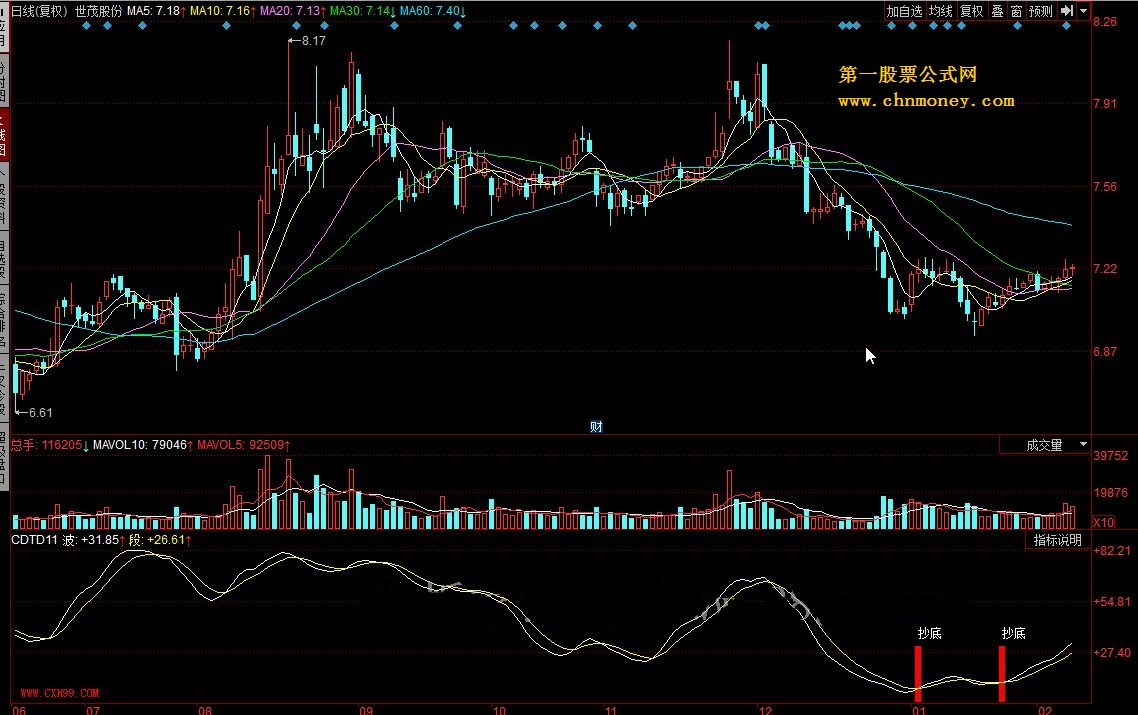1138x715 pixels.
Task: Click month 11 on the time axis
Action: pos(611,710)
